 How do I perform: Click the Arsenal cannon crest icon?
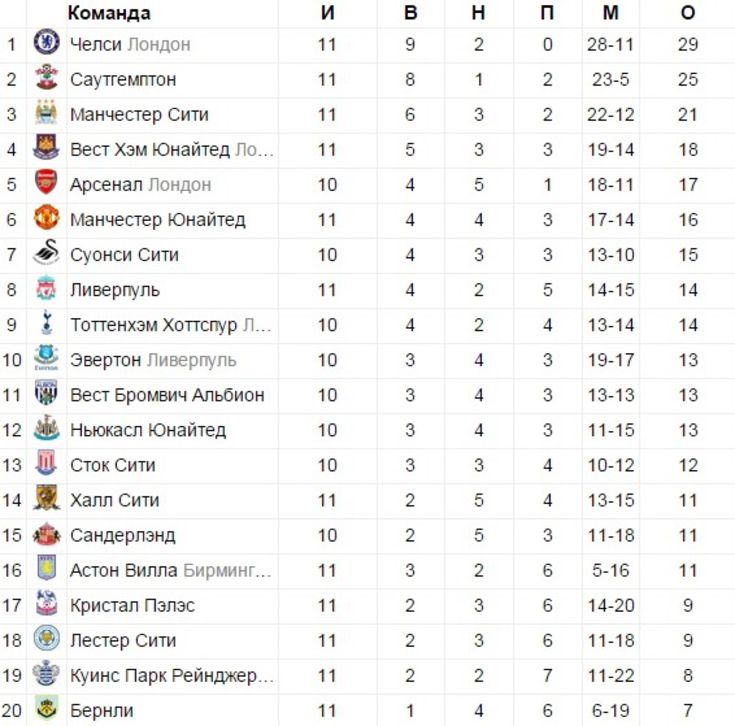click(46, 182)
